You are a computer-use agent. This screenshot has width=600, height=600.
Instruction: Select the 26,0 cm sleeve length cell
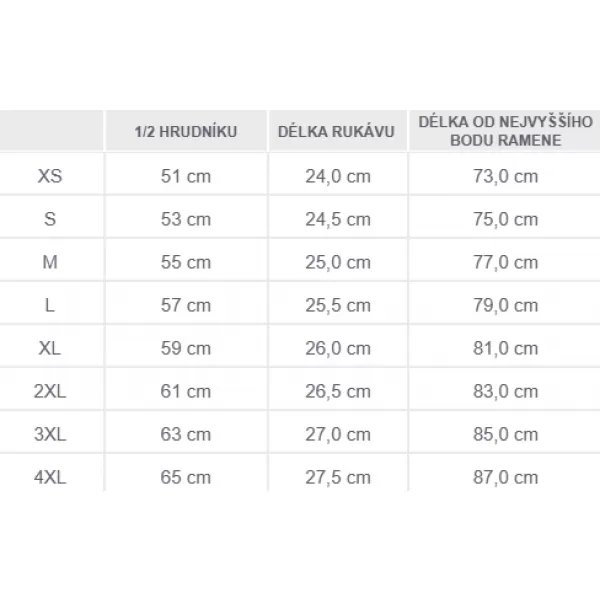tap(338, 348)
